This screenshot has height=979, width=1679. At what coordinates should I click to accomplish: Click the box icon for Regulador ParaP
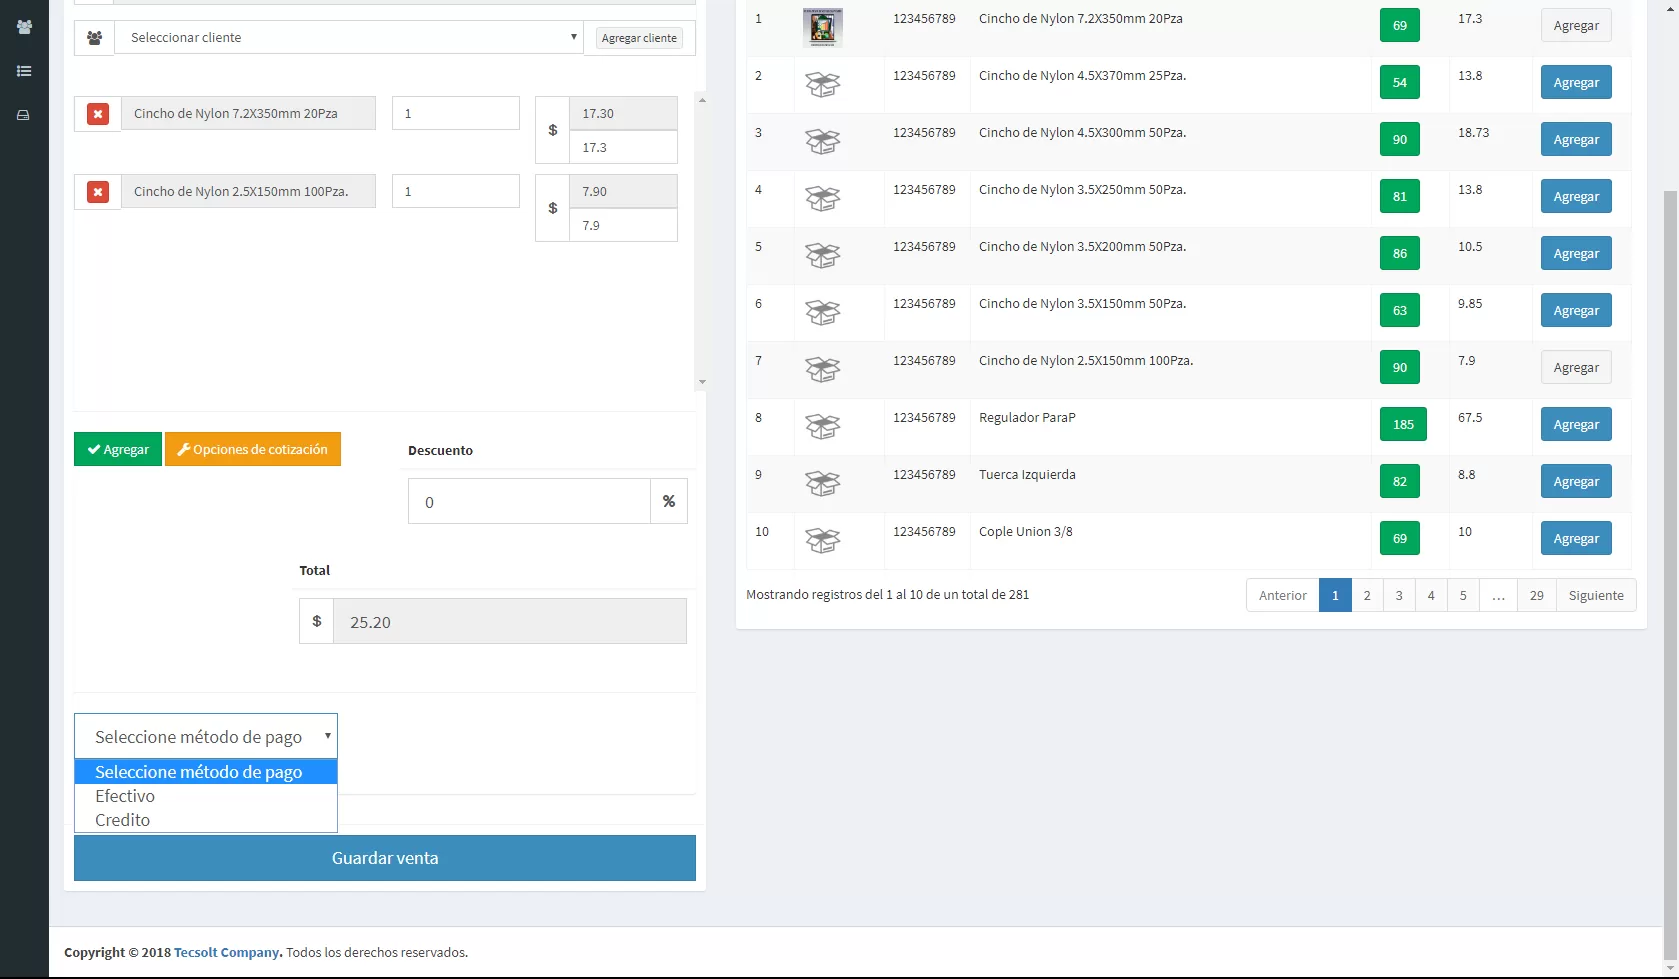(822, 427)
